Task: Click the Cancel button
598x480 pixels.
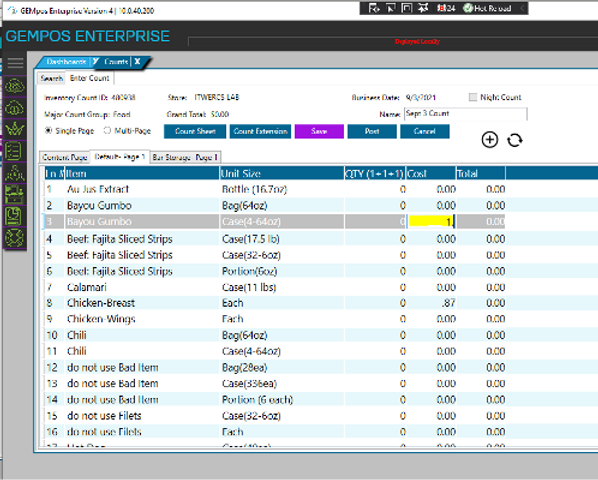Action: (x=424, y=131)
